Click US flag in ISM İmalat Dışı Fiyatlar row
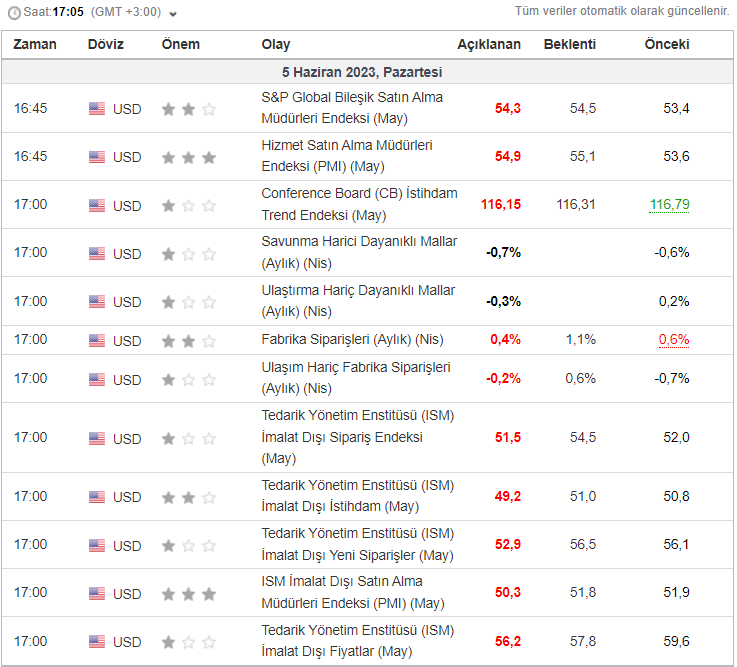 97,642
